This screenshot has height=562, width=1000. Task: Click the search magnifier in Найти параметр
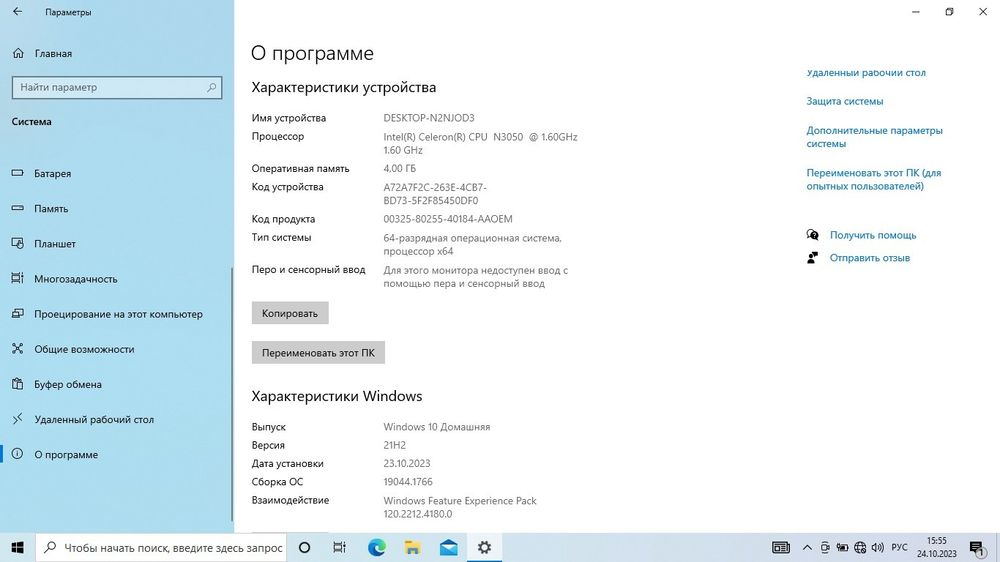coord(212,87)
